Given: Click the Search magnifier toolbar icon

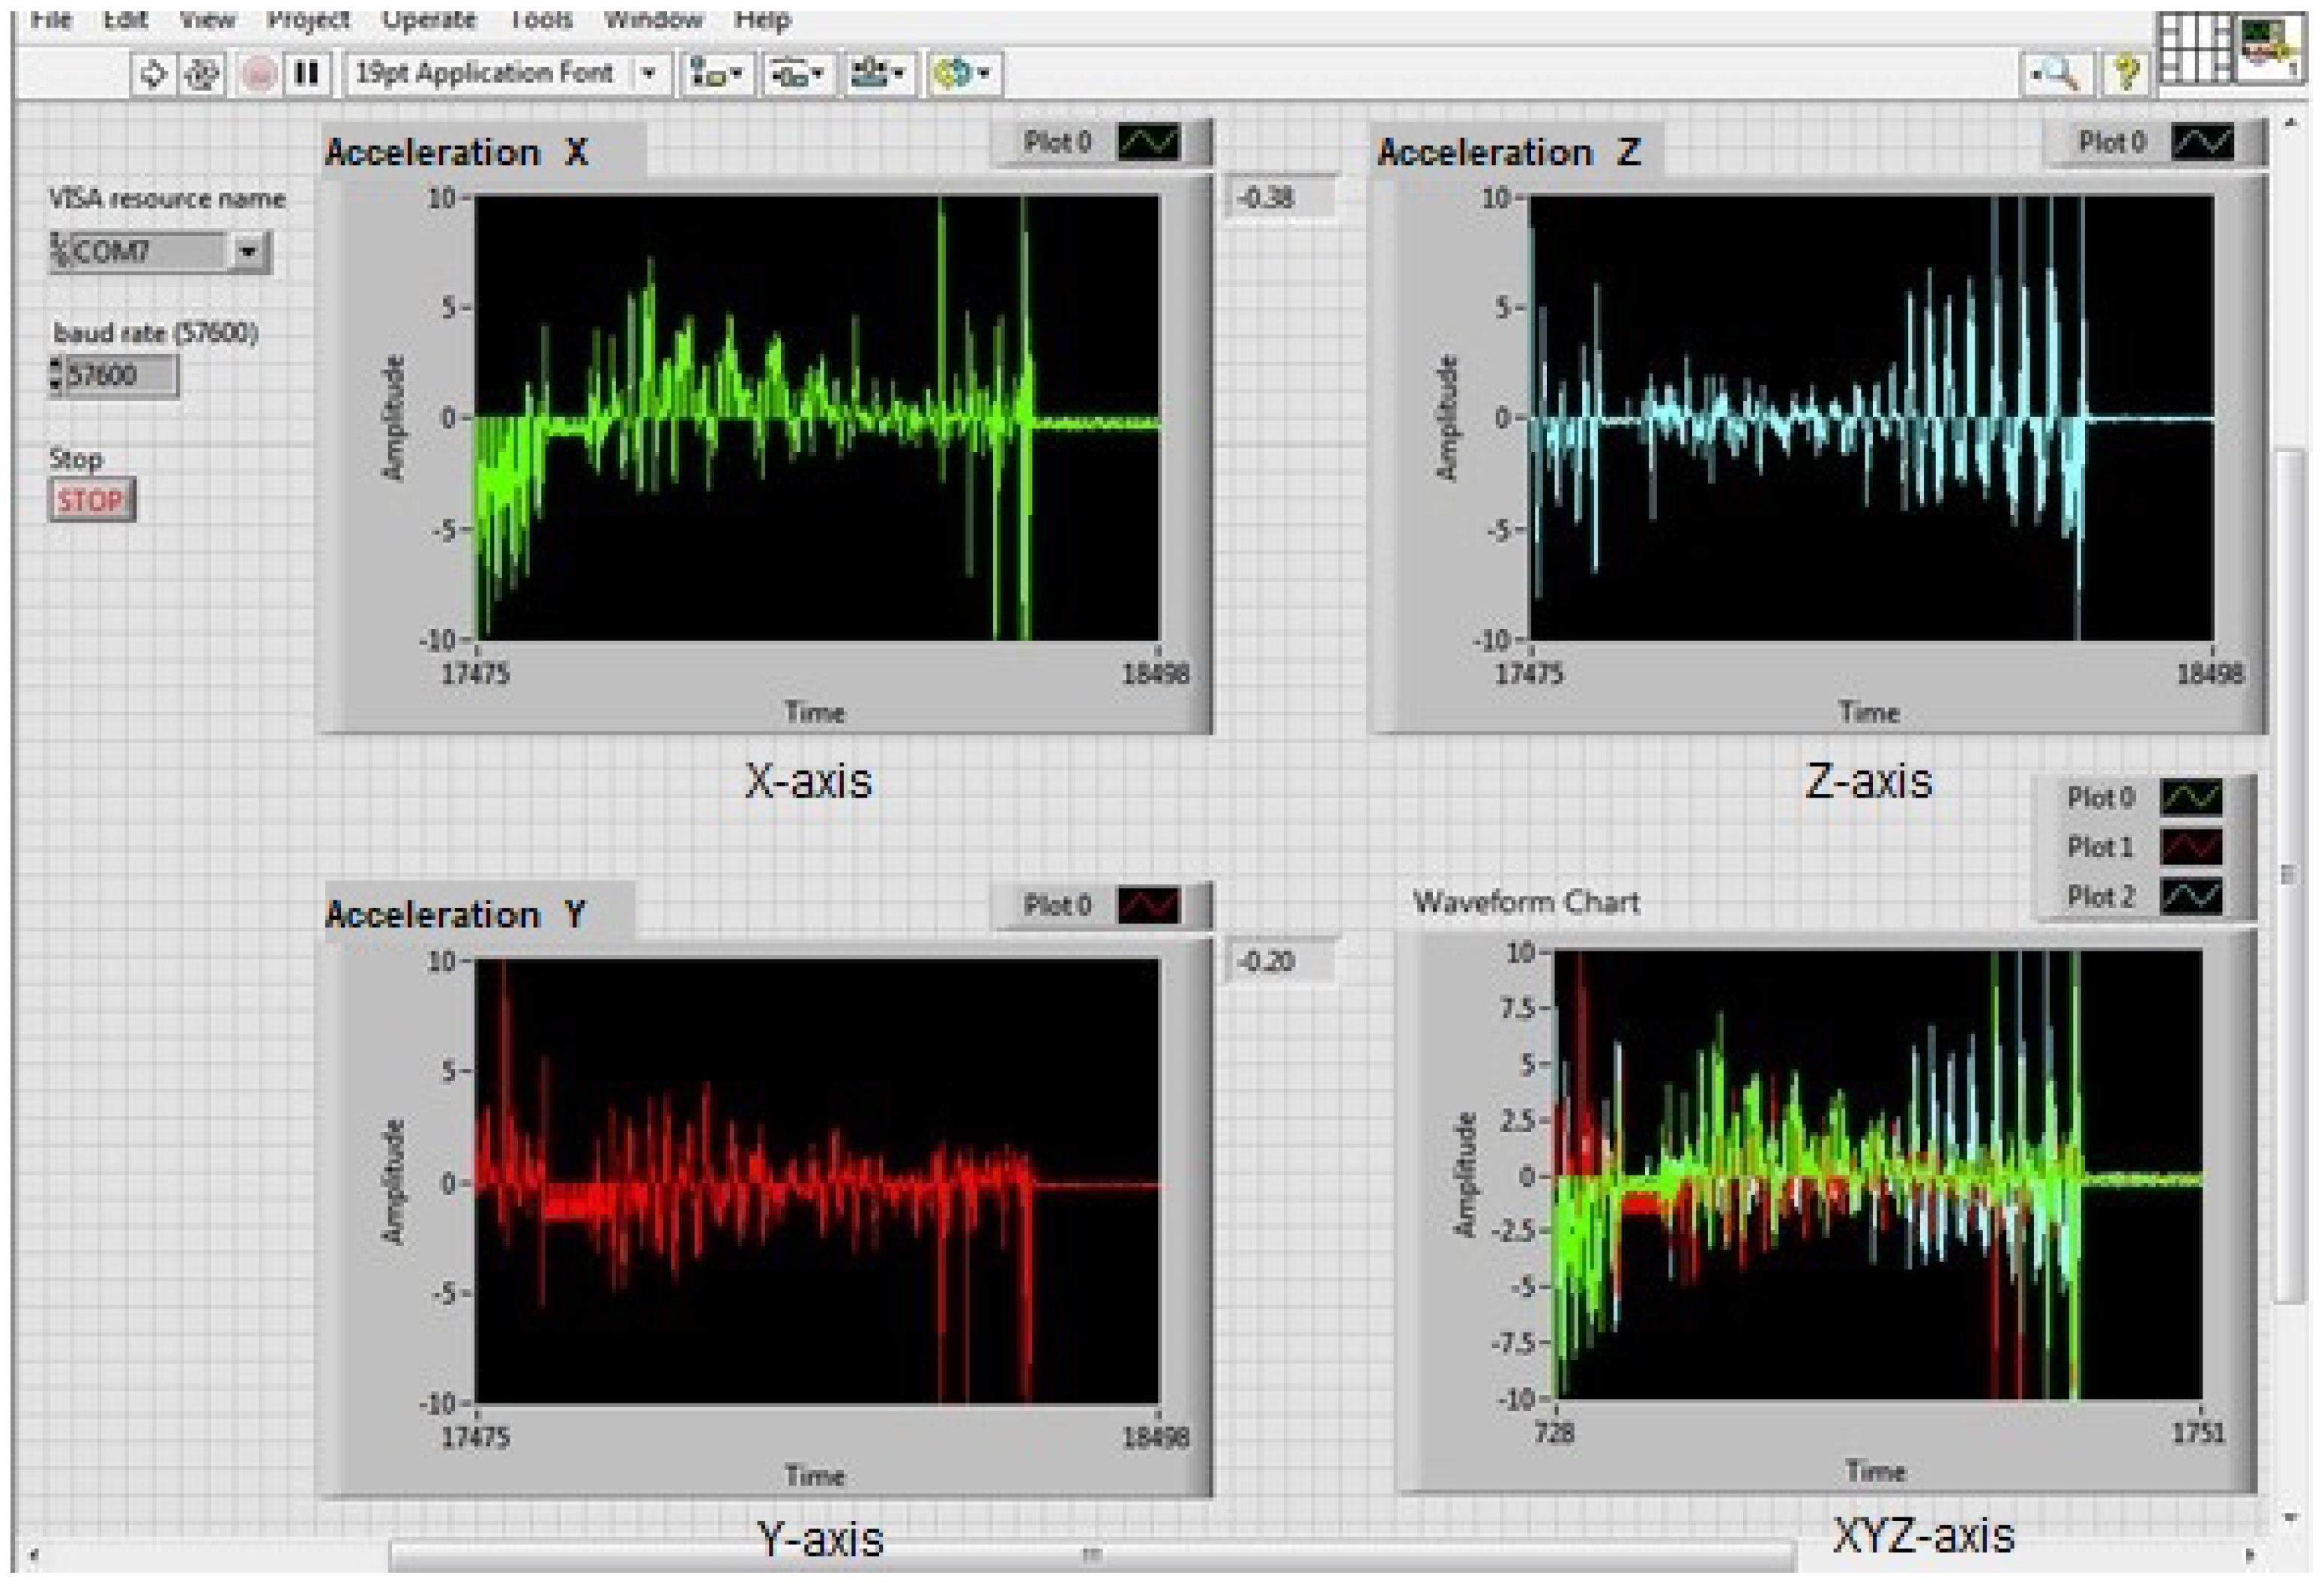Looking at the screenshot, I should tap(2057, 74).
